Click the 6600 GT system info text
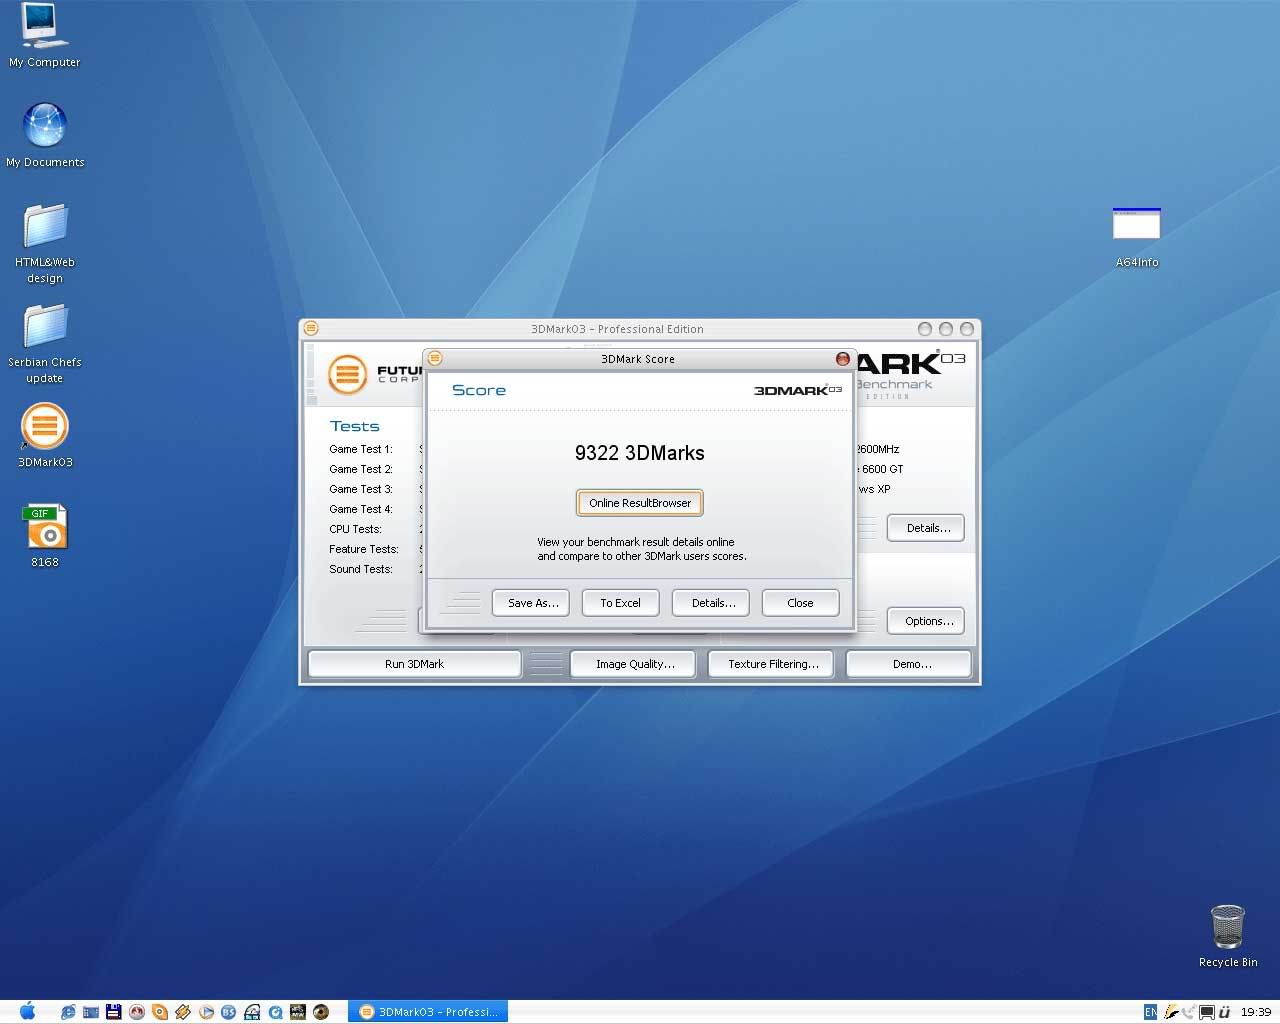The height and width of the screenshot is (1024, 1280). (881, 469)
